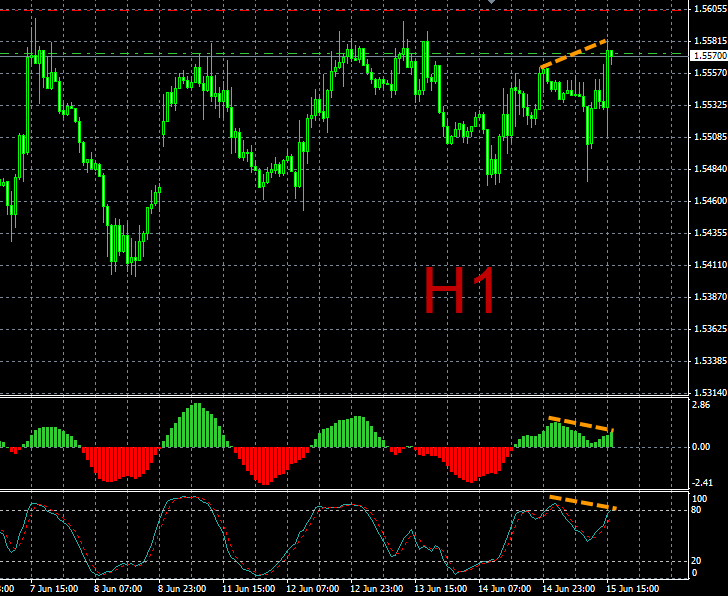Click price axis value 1.54840
The image size is (728, 596).
(x=710, y=168)
